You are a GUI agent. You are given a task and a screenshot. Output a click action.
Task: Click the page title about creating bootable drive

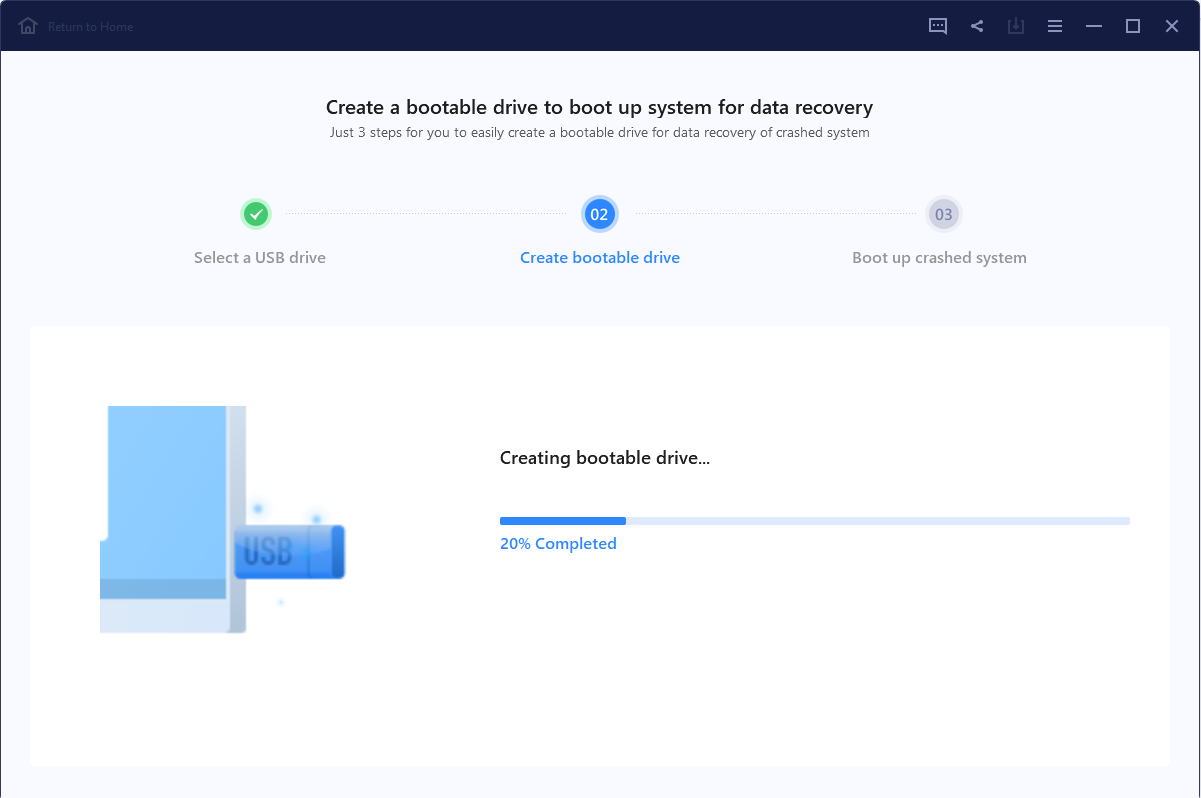pyautogui.click(x=600, y=107)
